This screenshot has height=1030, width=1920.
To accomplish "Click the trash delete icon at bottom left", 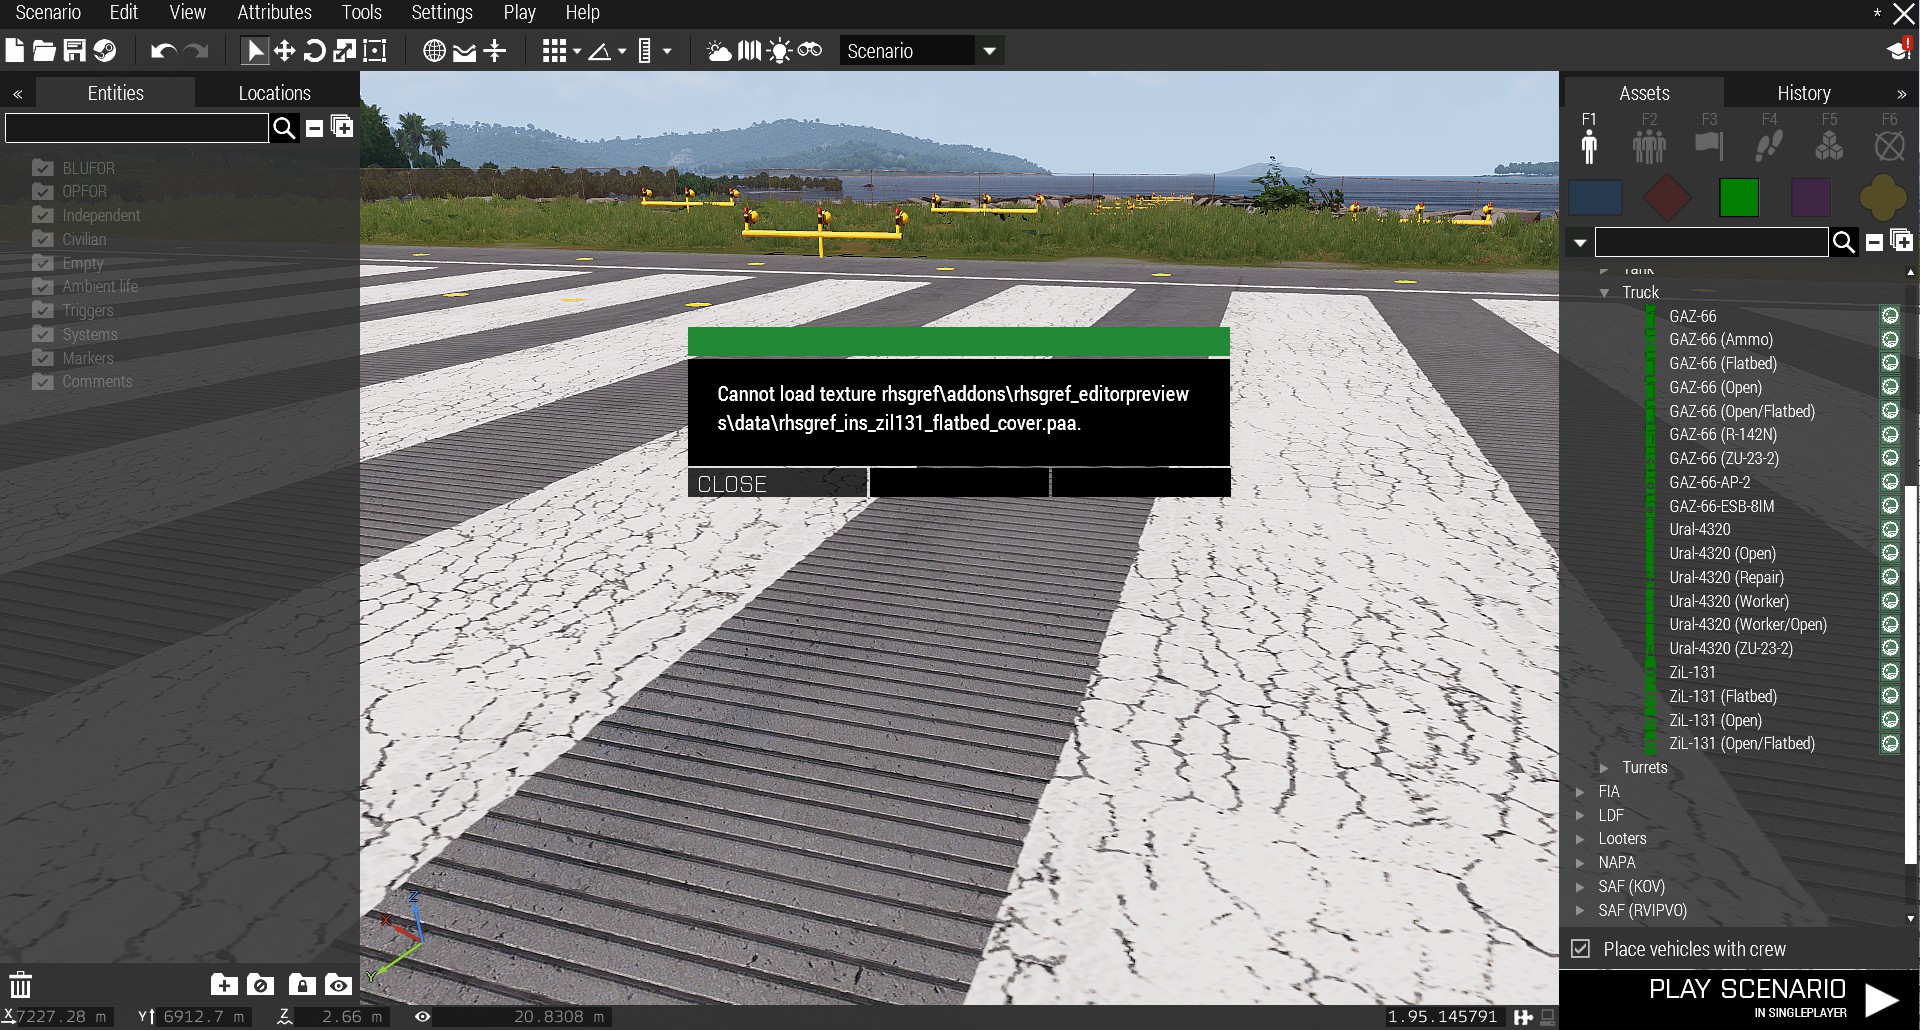I will pos(21,984).
